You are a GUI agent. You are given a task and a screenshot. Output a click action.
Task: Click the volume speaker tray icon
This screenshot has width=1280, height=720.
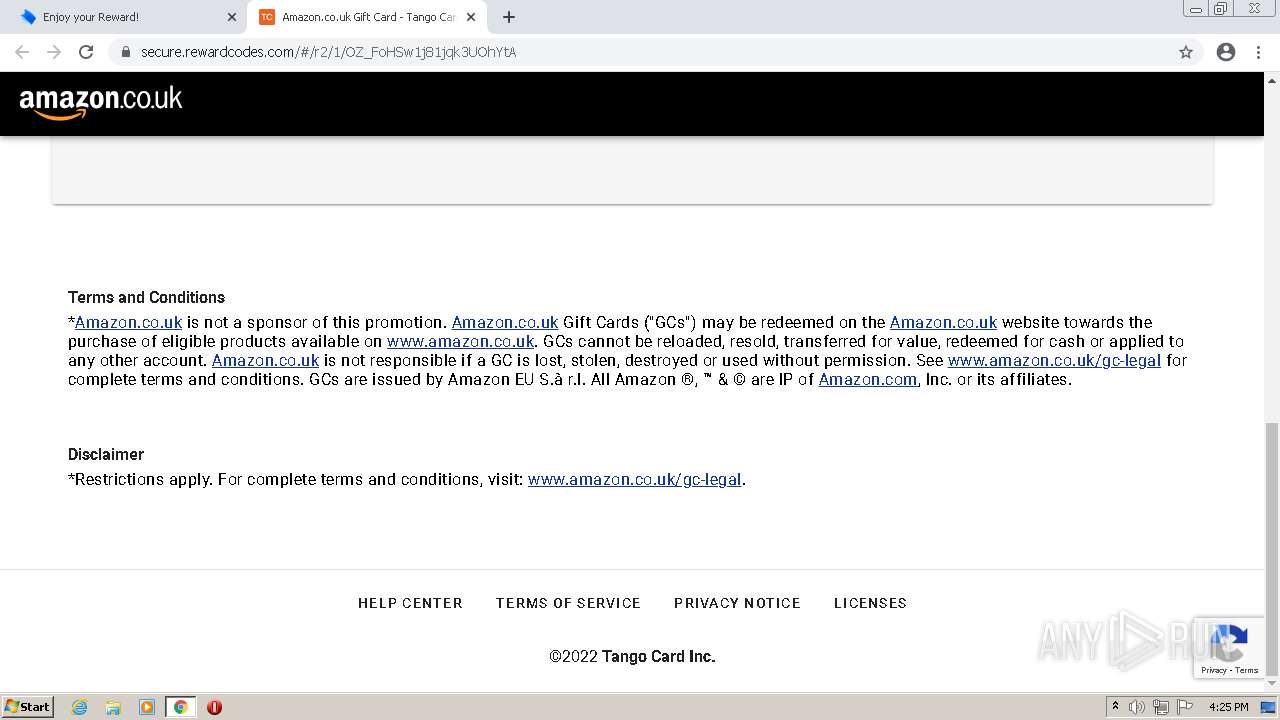(x=1136, y=707)
